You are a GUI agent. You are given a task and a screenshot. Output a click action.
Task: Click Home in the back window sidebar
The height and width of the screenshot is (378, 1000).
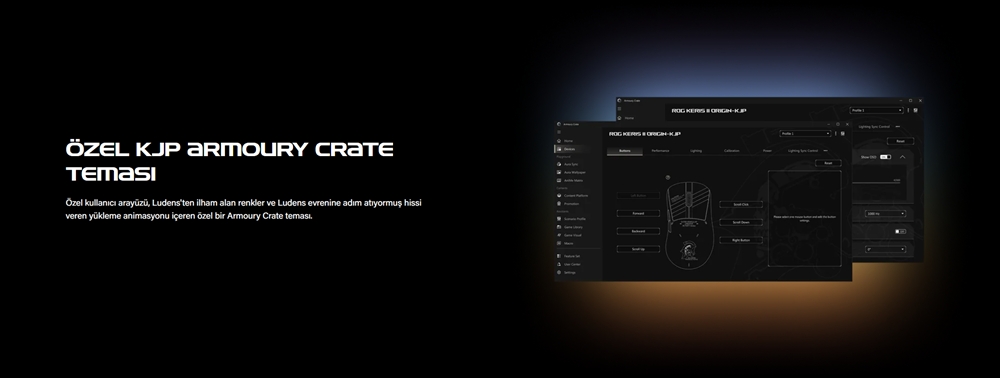[x=626, y=118]
